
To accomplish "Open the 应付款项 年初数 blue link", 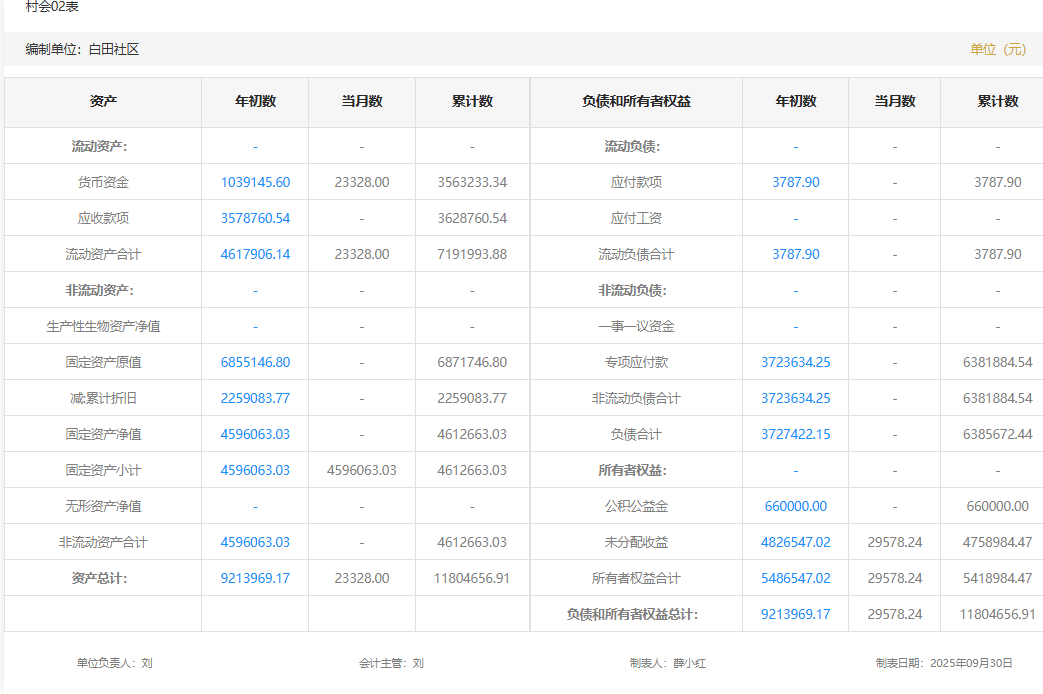I will click(x=795, y=182).
